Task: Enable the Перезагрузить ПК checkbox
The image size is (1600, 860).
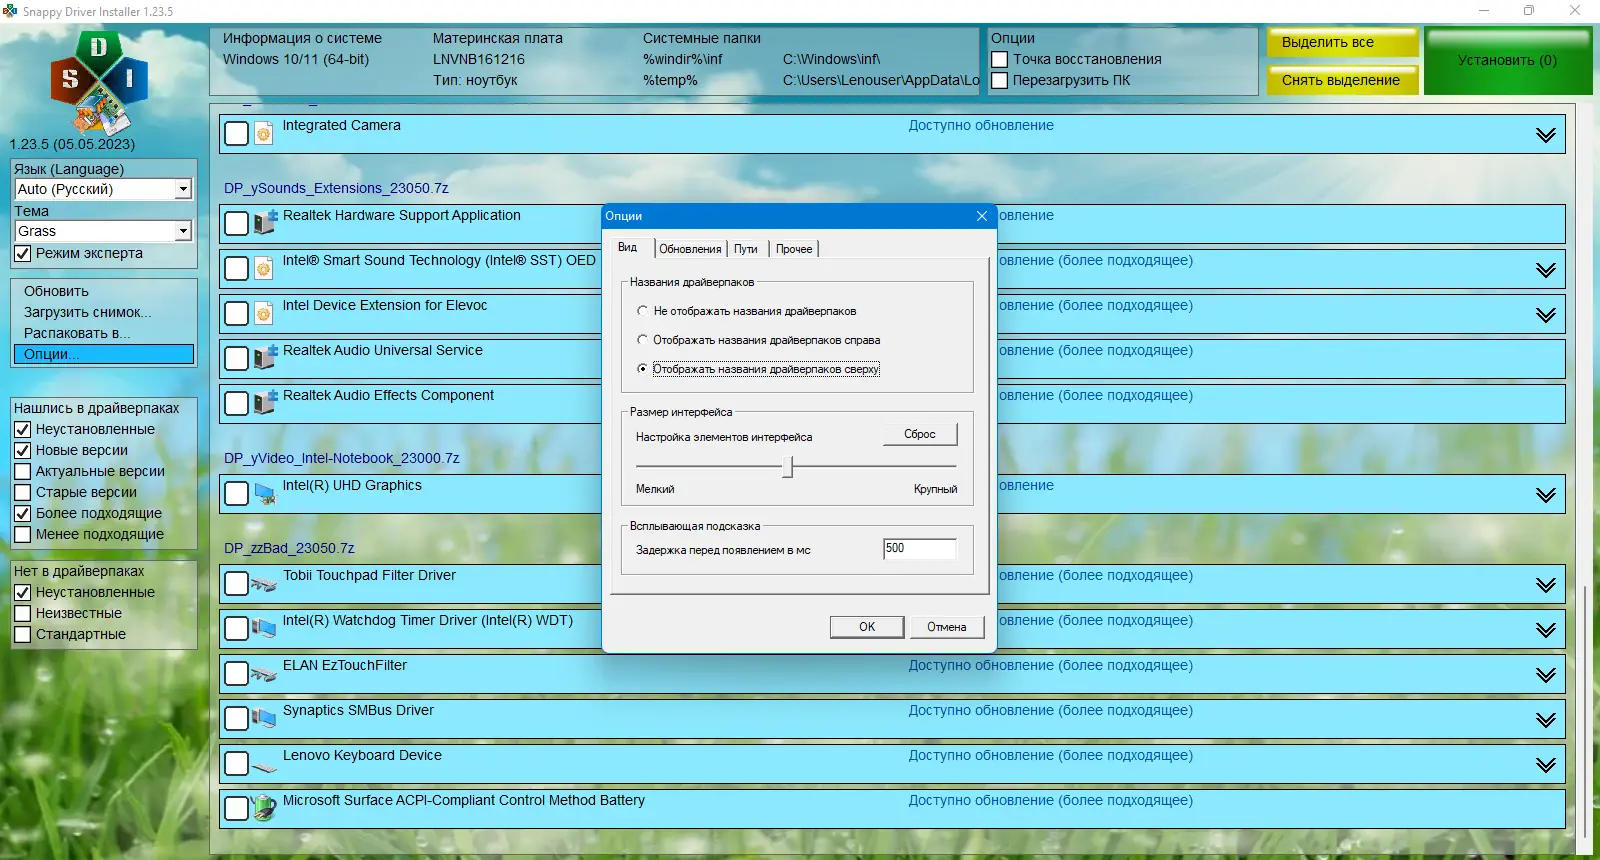Action: tap(999, 80)
